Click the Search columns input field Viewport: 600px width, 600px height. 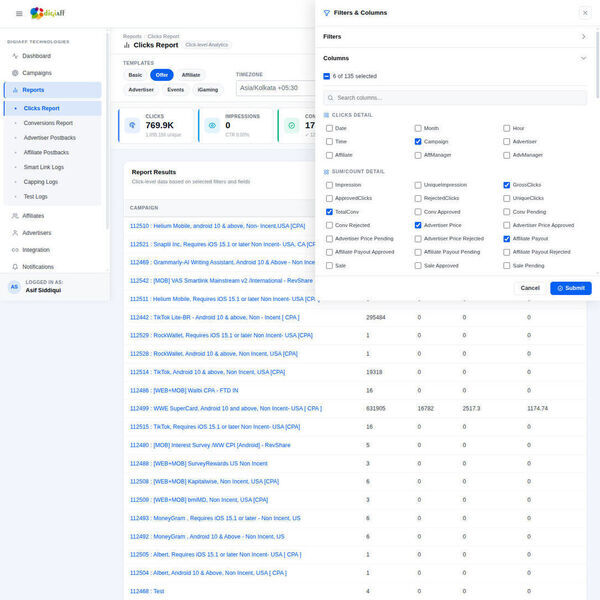click(x=455, y=98)
